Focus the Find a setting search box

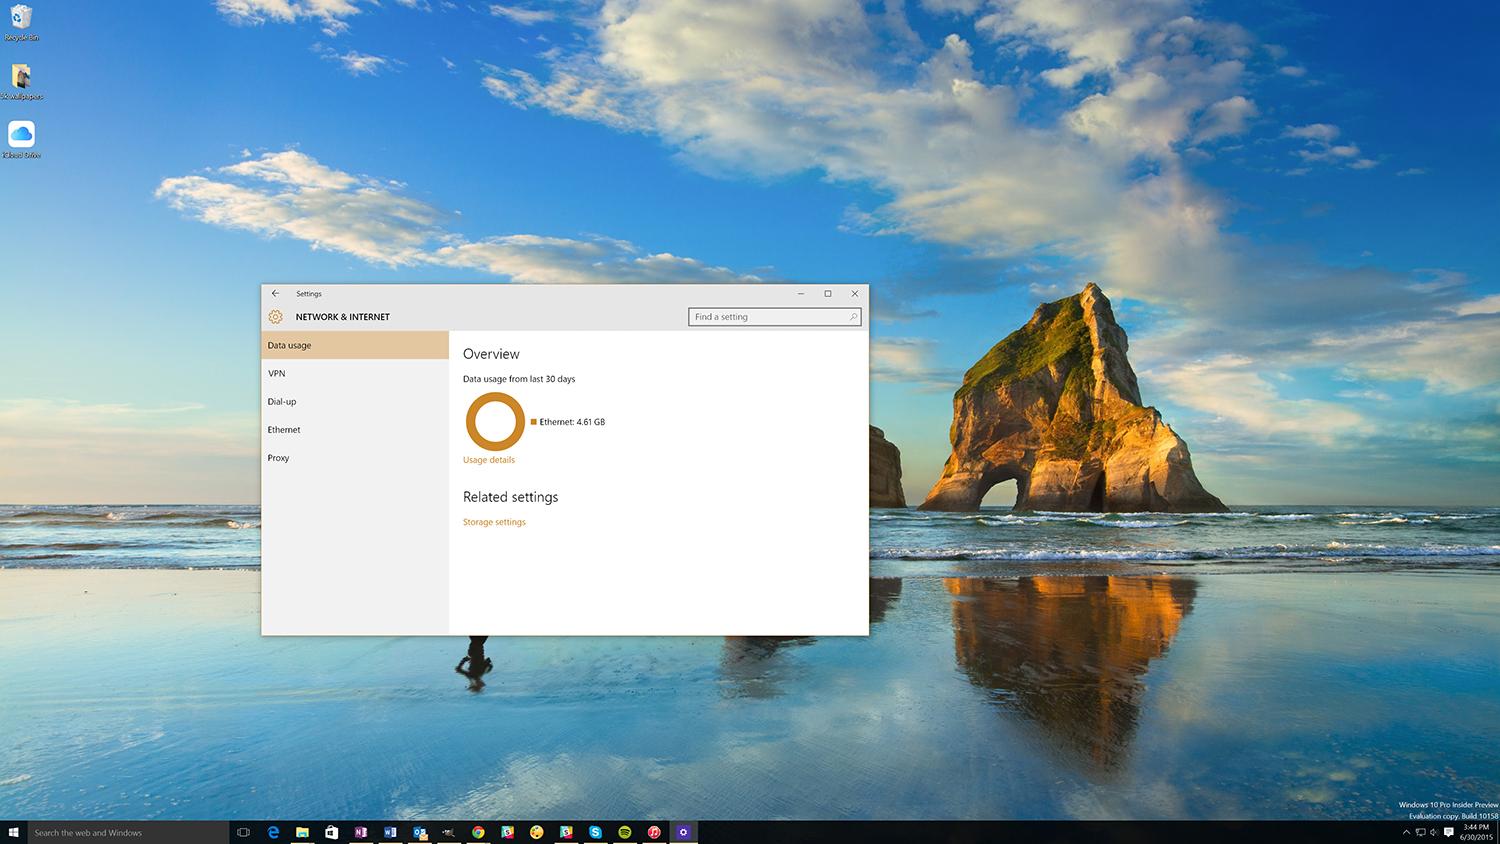pyautogui.click(x=774, y=317)
